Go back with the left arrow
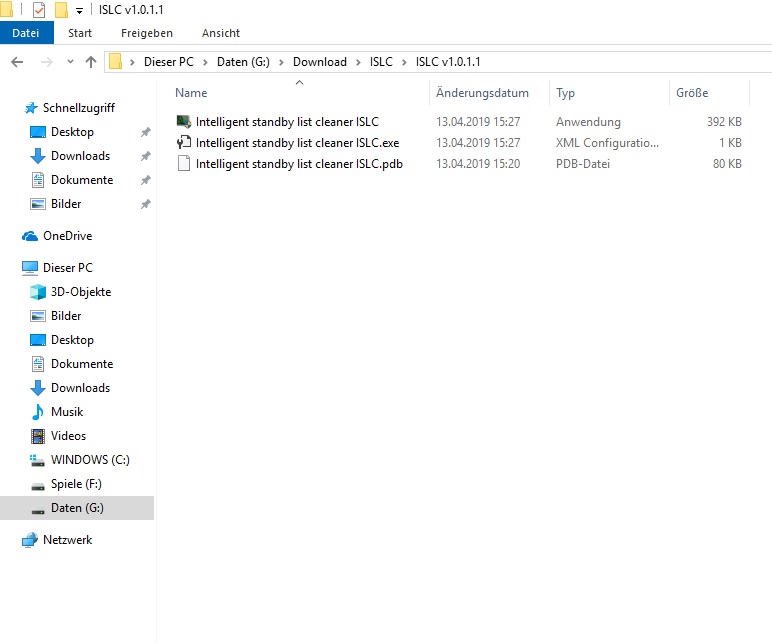 click(x=17, y=62)
